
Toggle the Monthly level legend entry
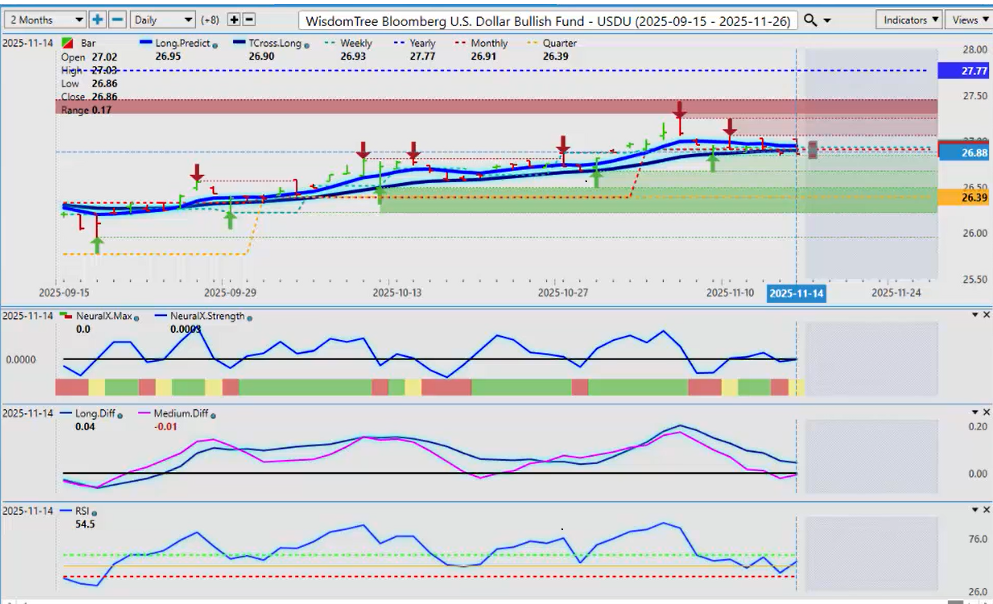point(483,44)
